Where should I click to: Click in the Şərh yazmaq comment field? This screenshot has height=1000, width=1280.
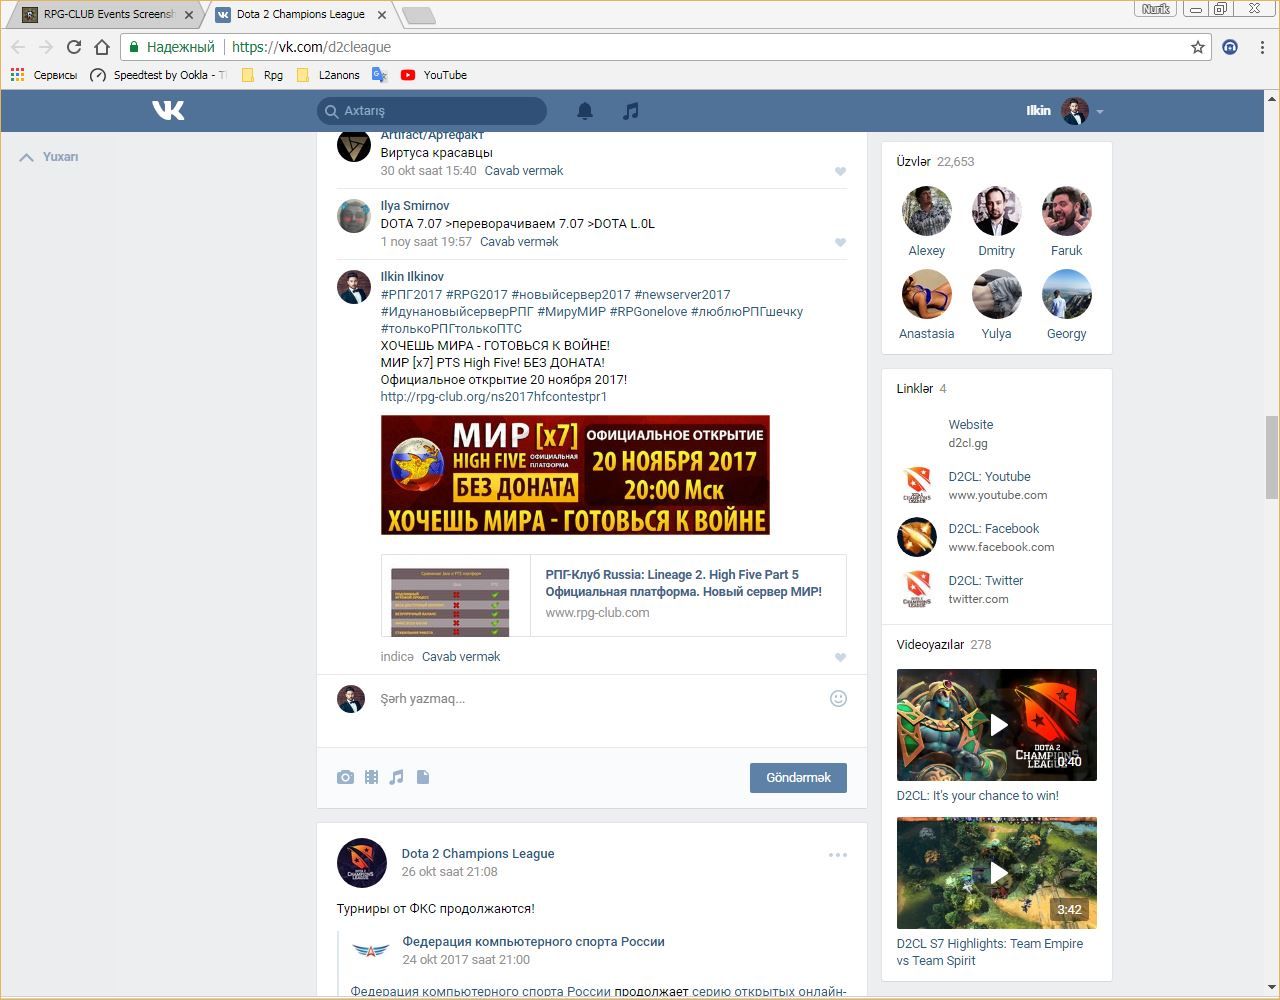600,699
